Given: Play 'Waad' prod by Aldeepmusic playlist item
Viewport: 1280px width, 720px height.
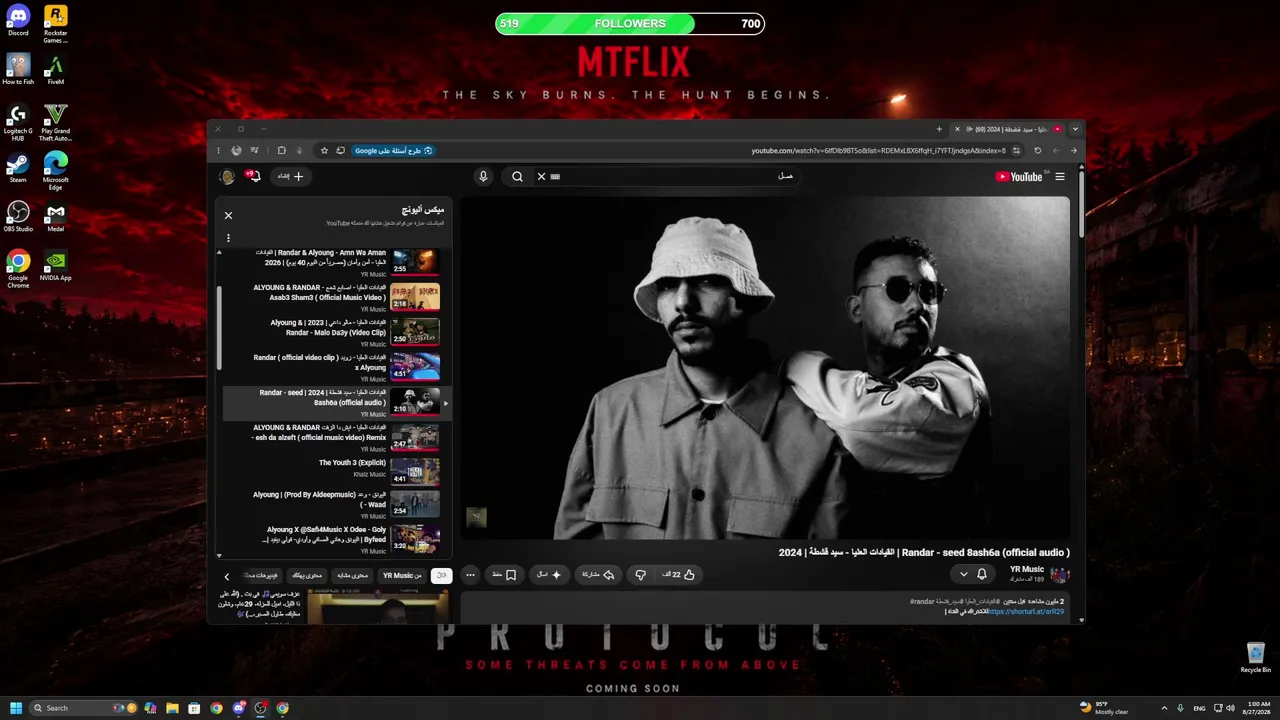Looking at the screenshot, I should (335, 504).
